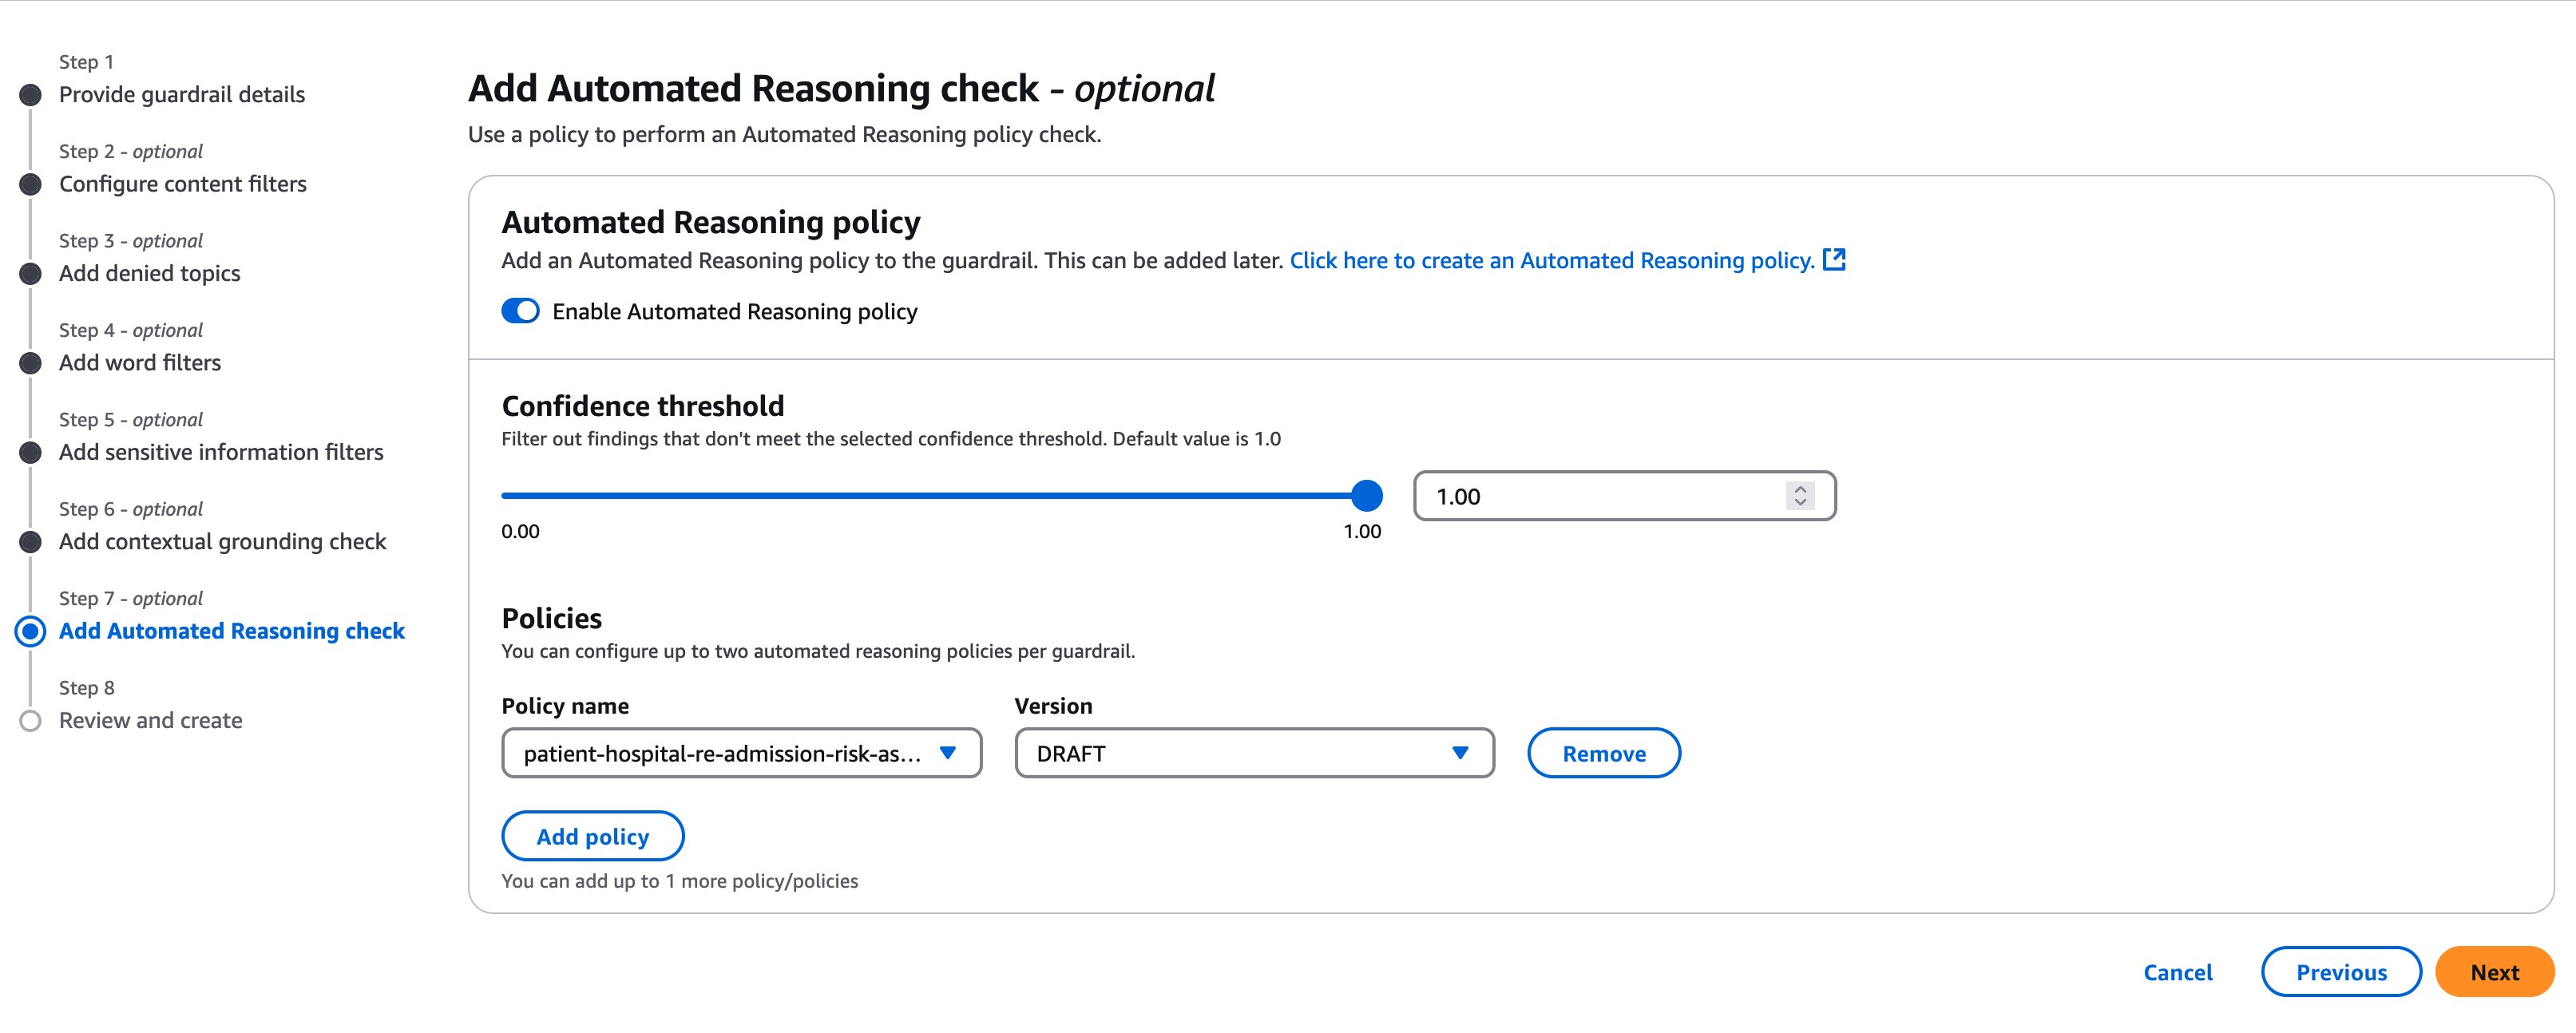The width and height of the screenshot is (2576, 1033).
Task: Navigate to Add denied topics step
Action: click(150, 273)
